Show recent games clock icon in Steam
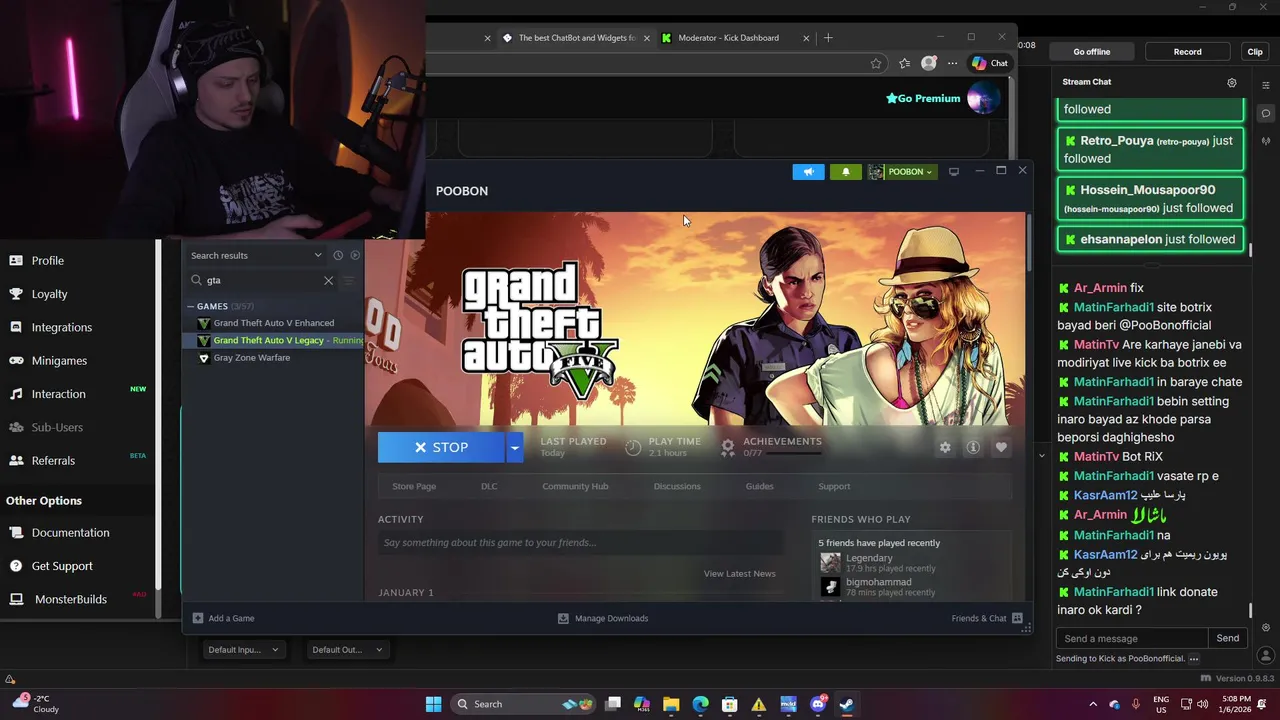The image size is (1280, 720). pyautogui.click(x=338, y=255)
